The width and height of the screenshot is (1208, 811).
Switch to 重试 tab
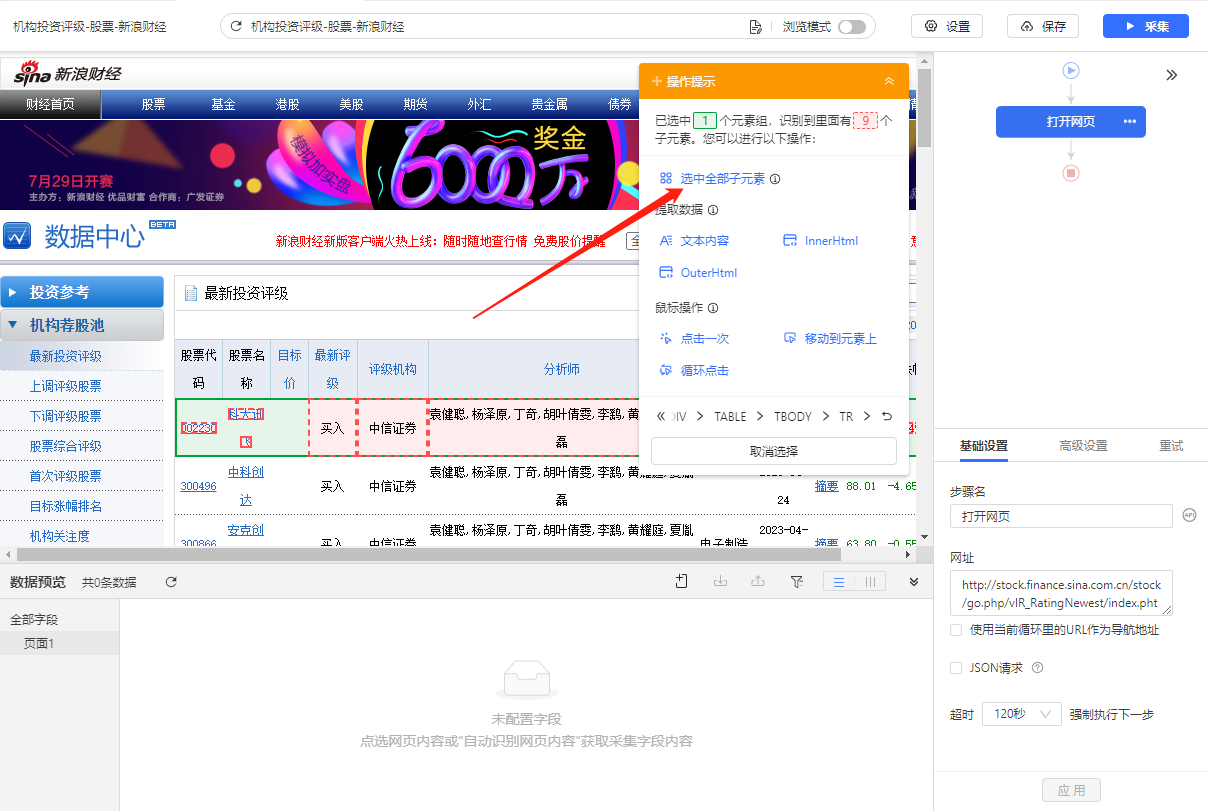[1171, 446]
